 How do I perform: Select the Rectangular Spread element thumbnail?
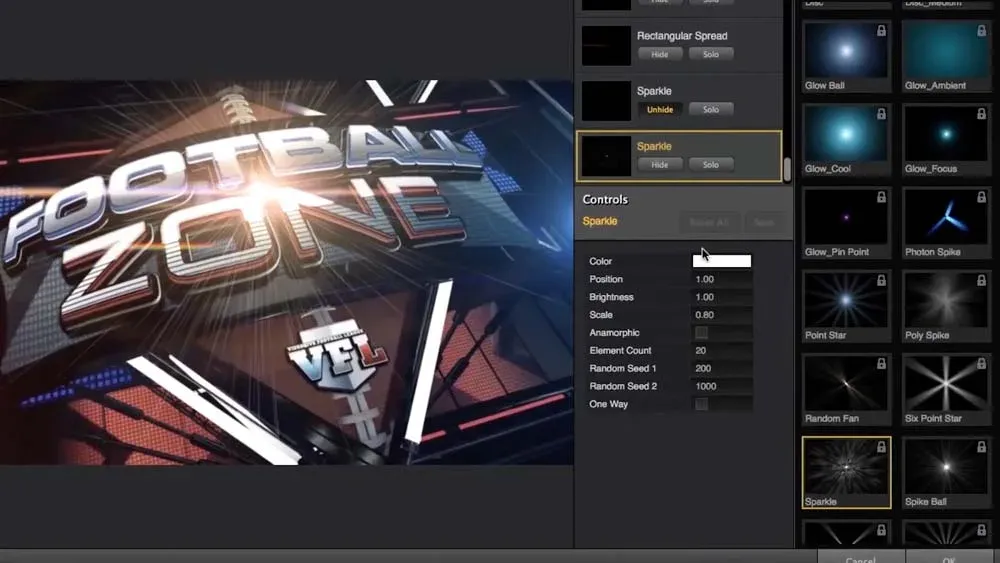point(606,46)
